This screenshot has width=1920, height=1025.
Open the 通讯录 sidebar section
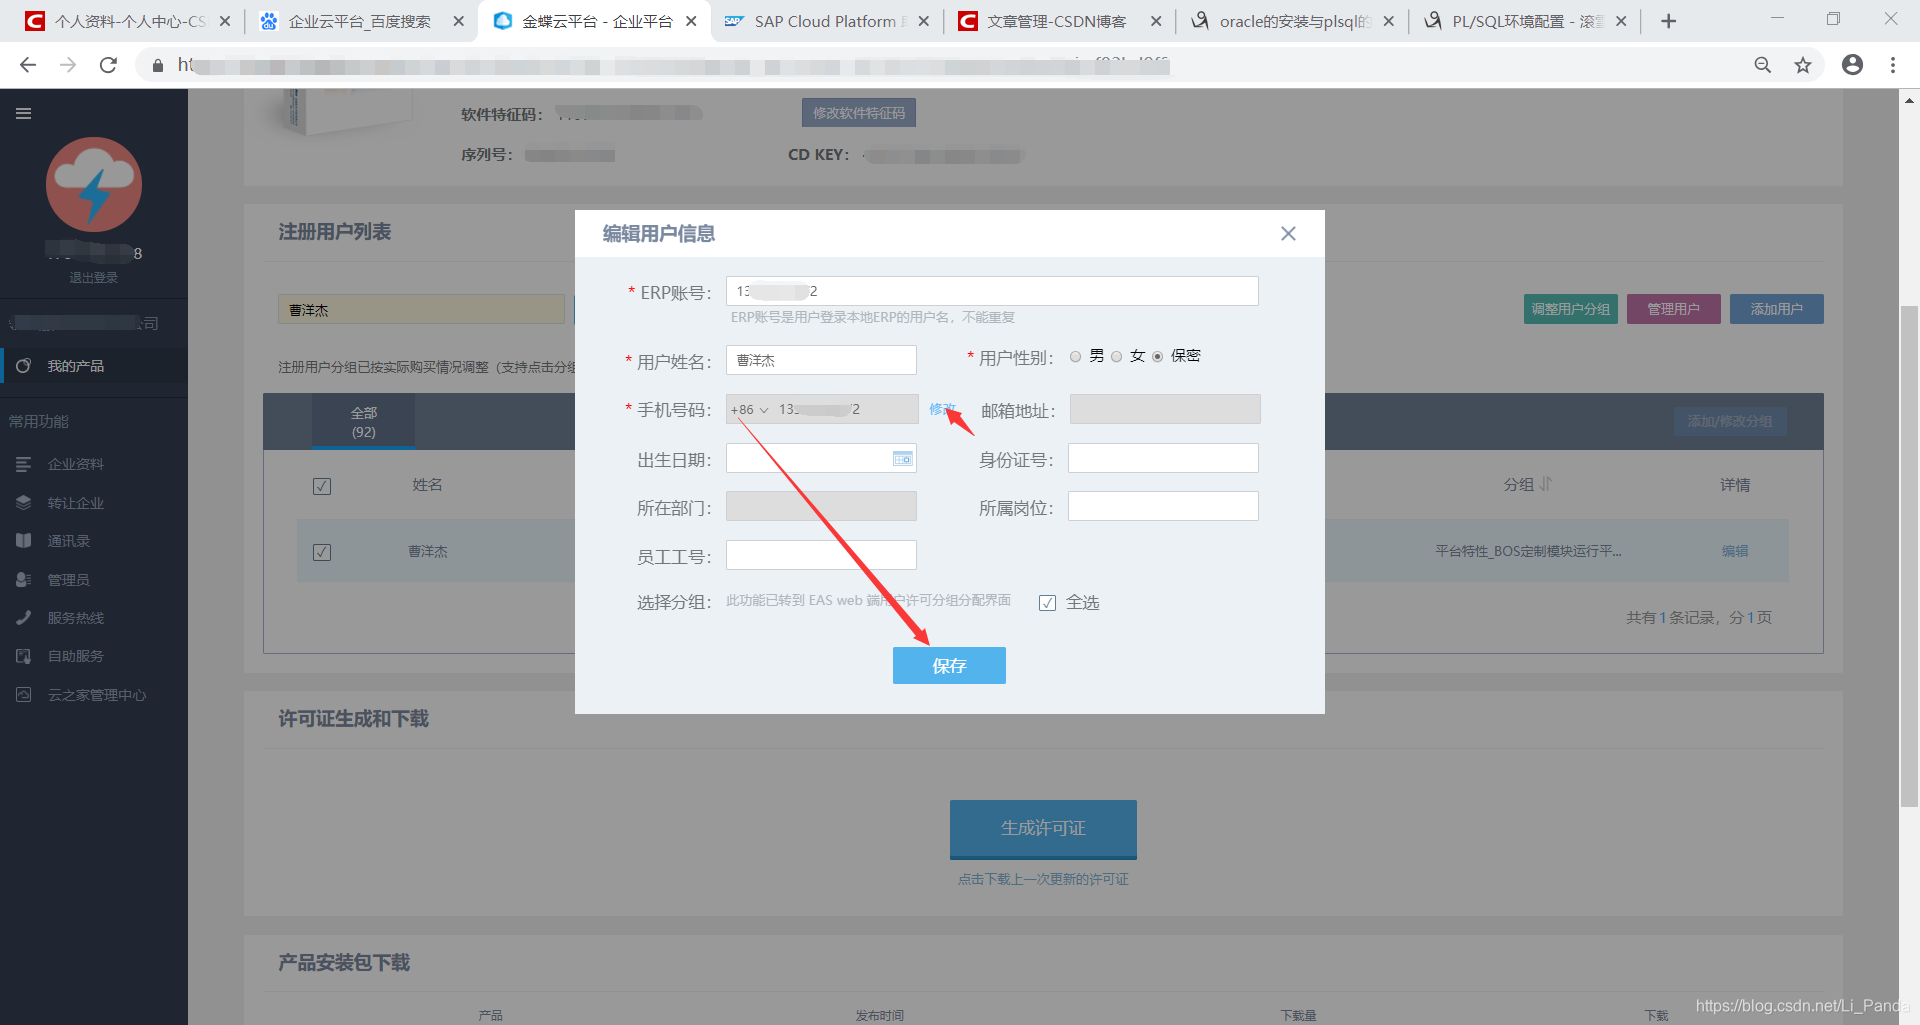pyautogui.click(x=68, y=540)
